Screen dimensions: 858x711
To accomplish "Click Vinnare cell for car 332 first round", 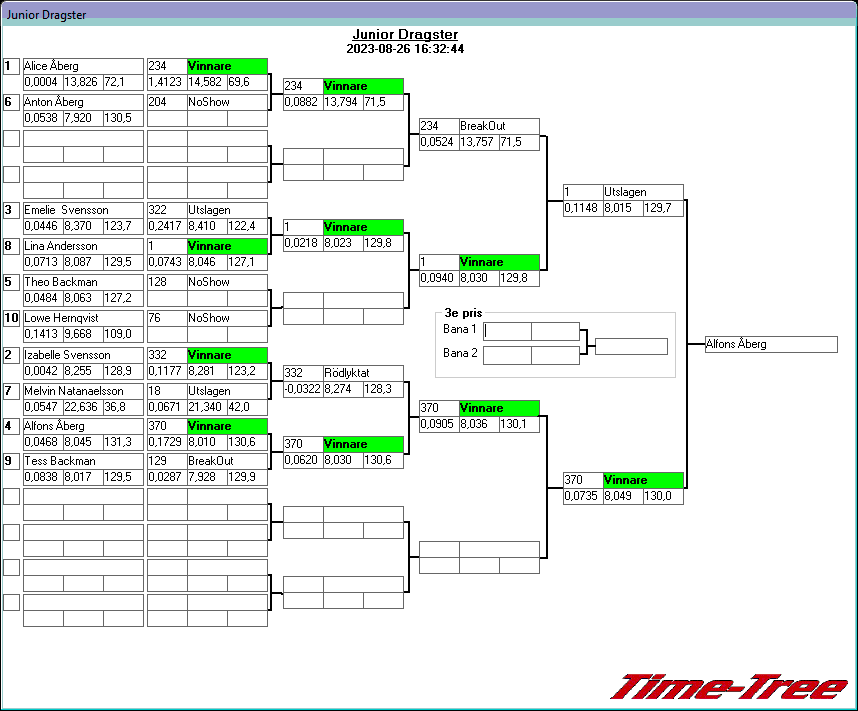I will point(227,355).
